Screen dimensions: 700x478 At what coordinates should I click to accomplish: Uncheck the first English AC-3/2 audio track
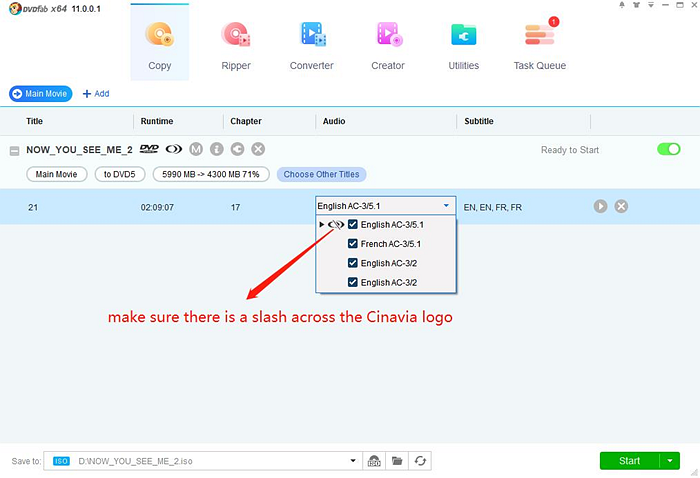353,263
